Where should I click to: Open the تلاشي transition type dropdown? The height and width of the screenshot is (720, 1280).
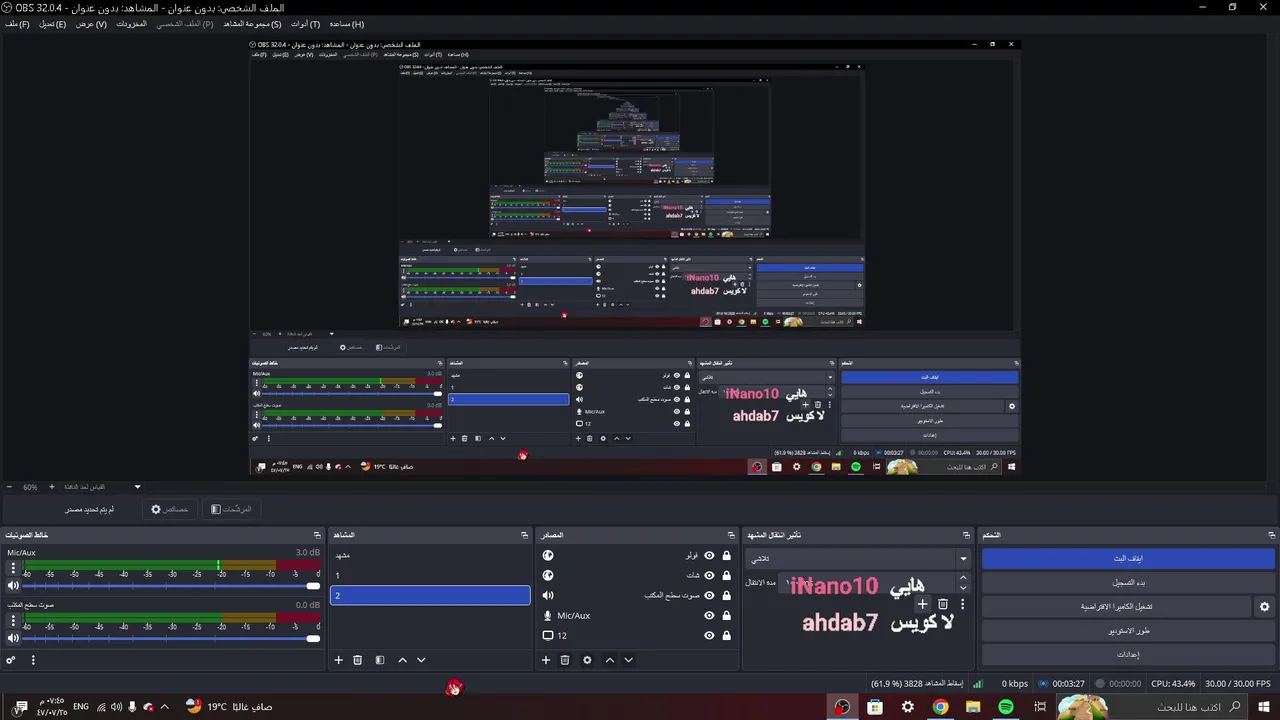(x=859, y=559)
